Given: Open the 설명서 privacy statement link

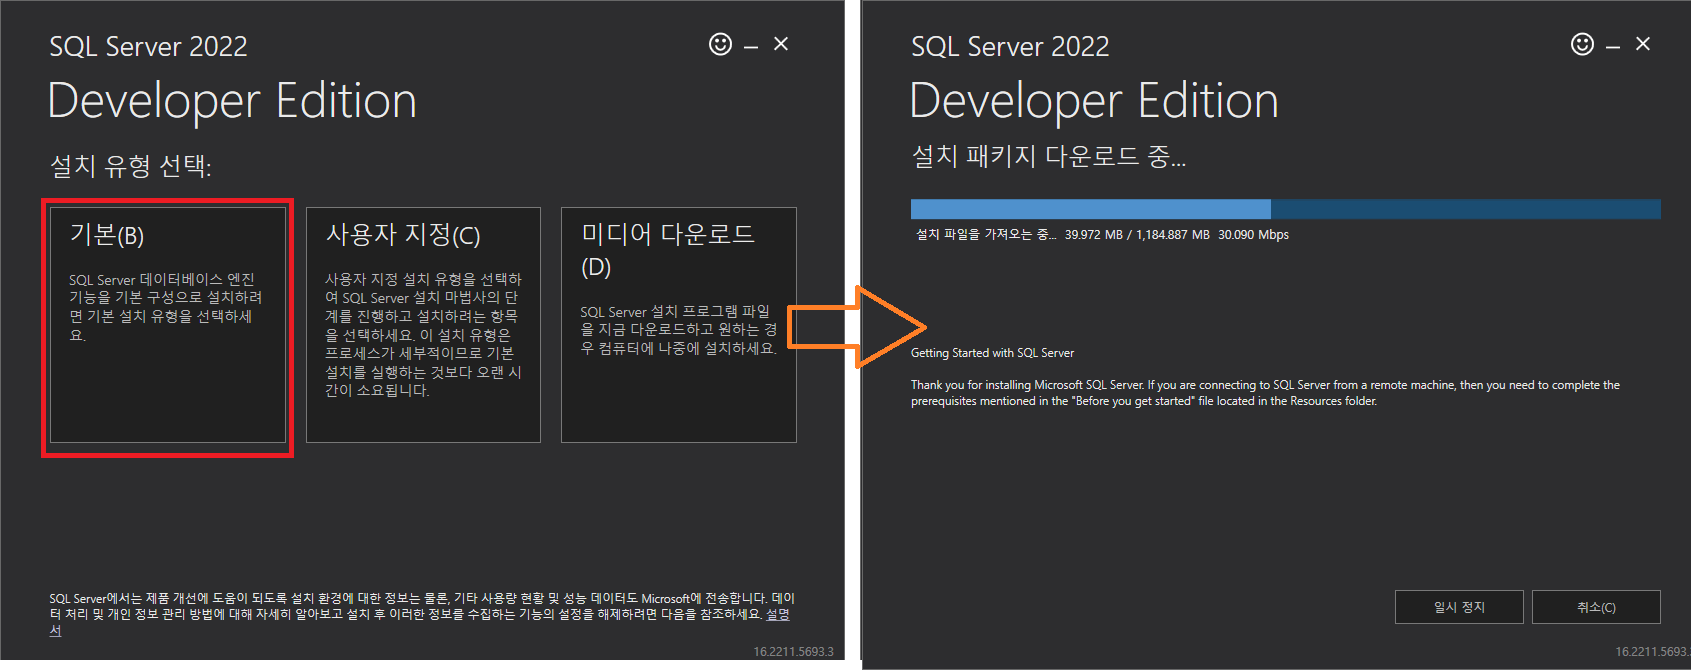Looking at the screenshot, I should click(x=777, y=615).
